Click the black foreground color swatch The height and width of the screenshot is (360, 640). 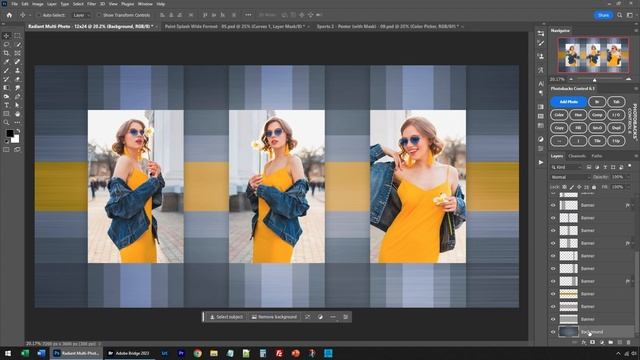[9, 133]
